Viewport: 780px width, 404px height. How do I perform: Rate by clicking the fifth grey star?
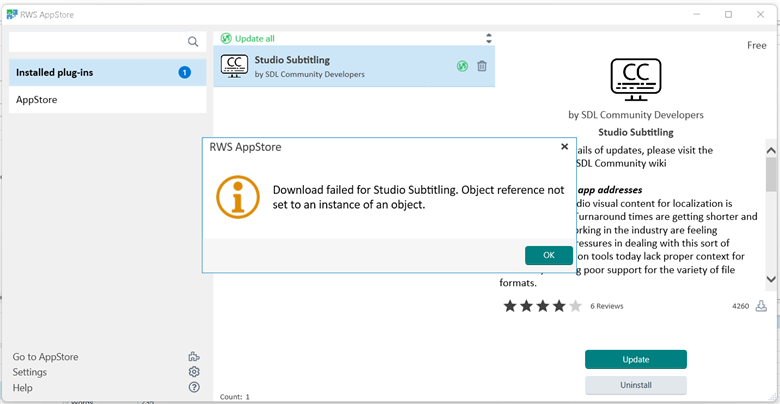pyautogui.click(x=575, y=306)
